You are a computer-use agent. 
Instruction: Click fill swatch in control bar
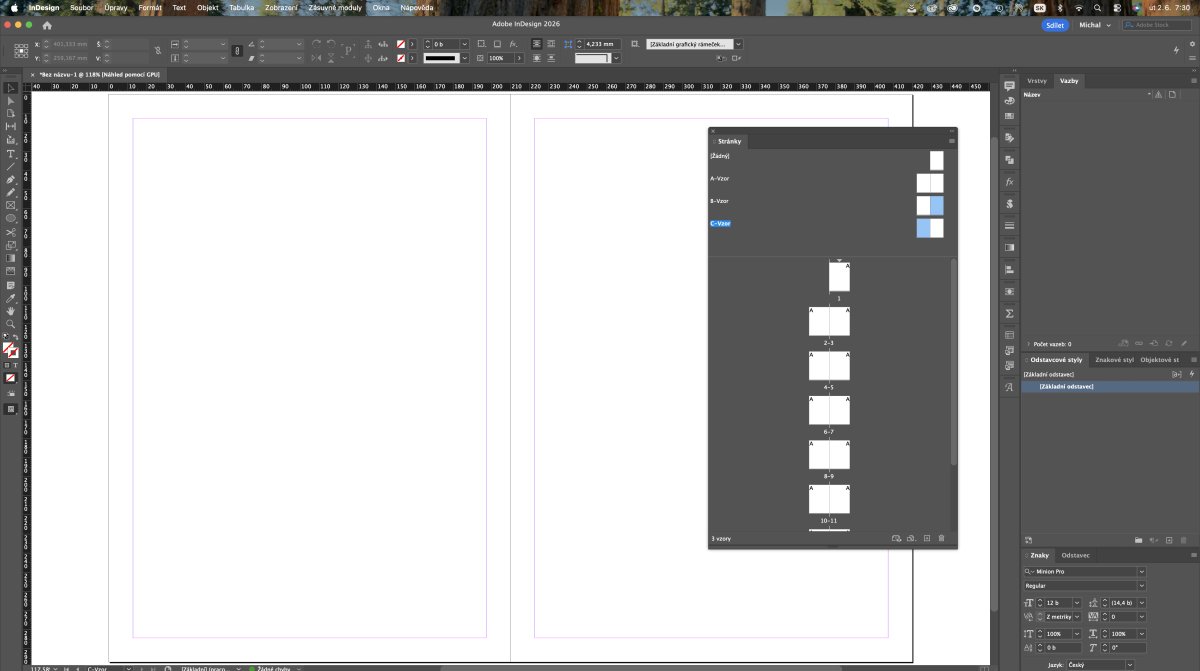pos(401,44)
